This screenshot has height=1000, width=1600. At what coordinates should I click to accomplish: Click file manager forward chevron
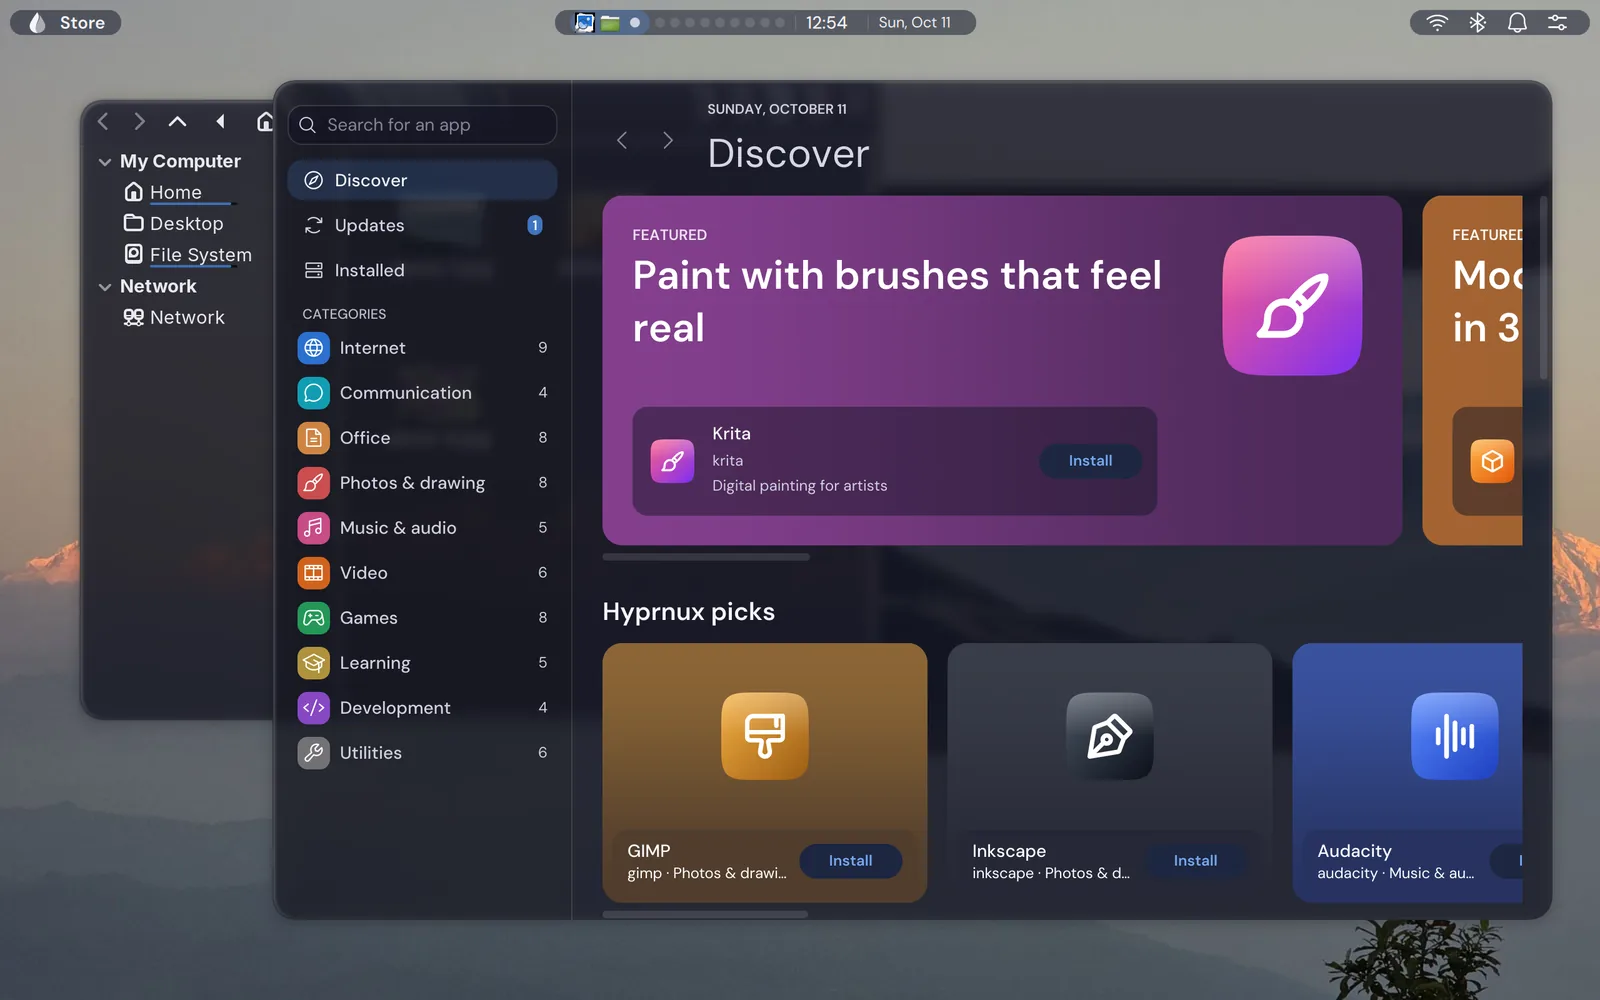pyautogui.click(x=139, y=122)
